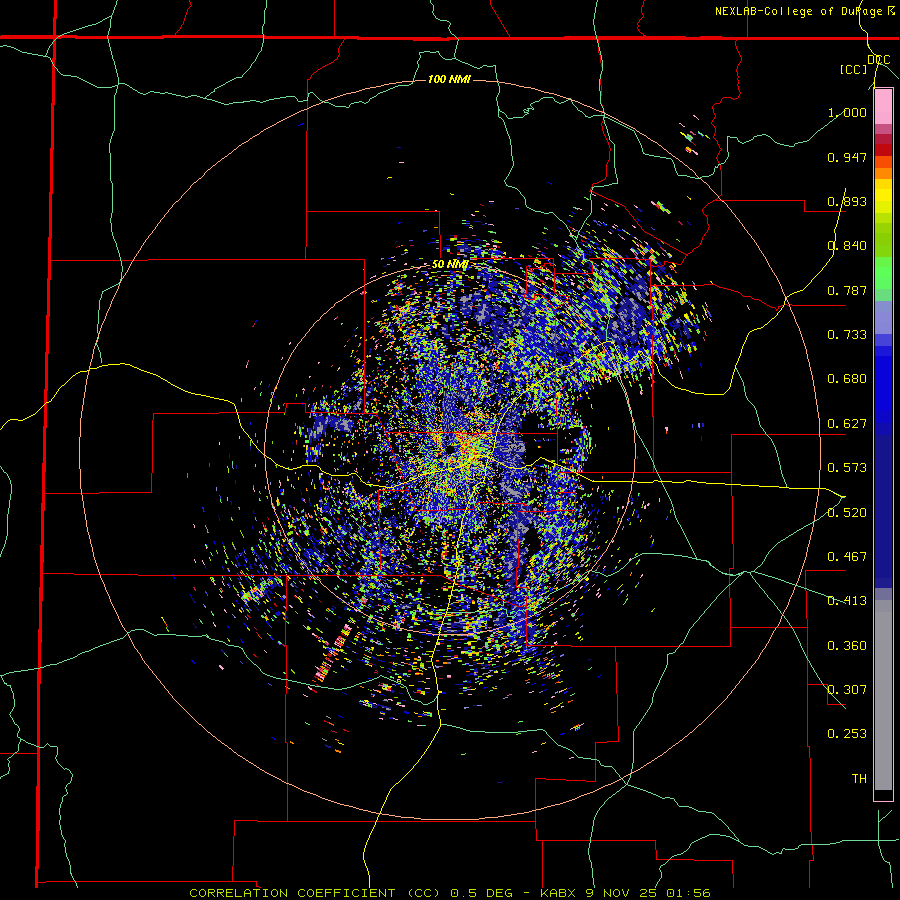Click the 0.627 color scale label
Screen dimensions: 900x900
coord(847,424)
